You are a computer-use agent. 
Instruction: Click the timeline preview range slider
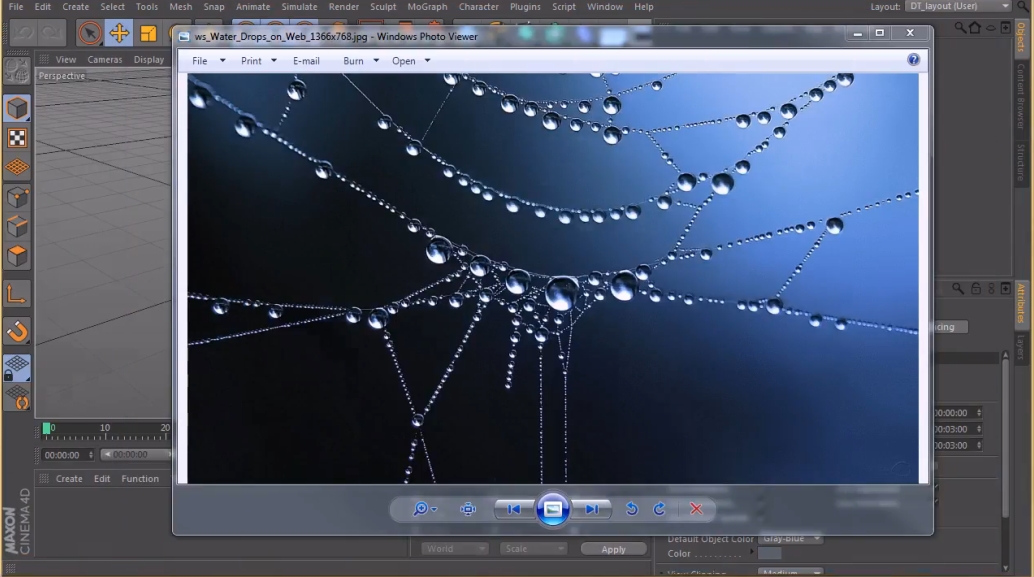click(137, 454)
